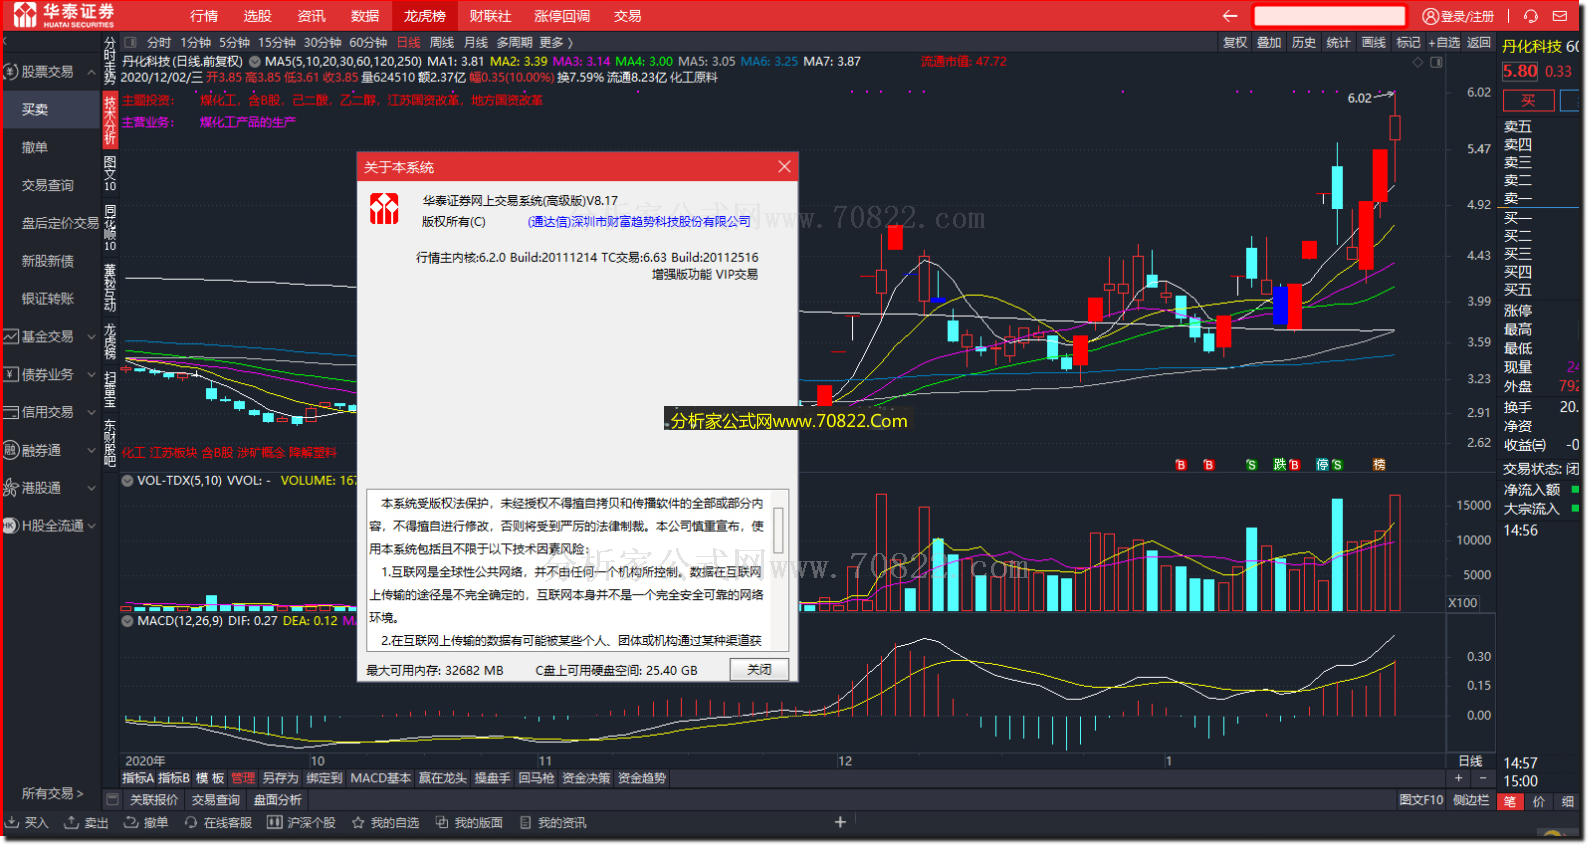Image resolution: width=1589 pixels, height=845 pixels.
Task: Click the plus icon in the bottom bar
Action: coord(840,822)
